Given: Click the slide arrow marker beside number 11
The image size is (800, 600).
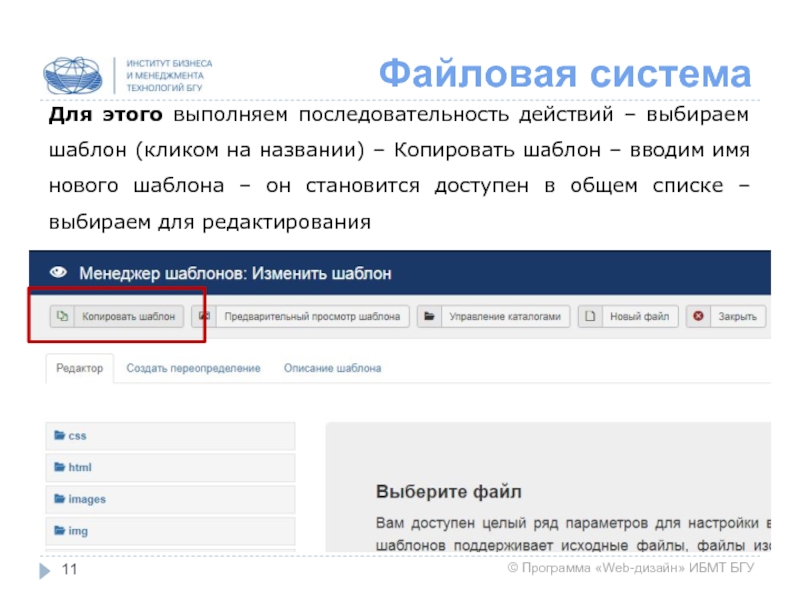Looking at the screenshot, I should 45,570.
